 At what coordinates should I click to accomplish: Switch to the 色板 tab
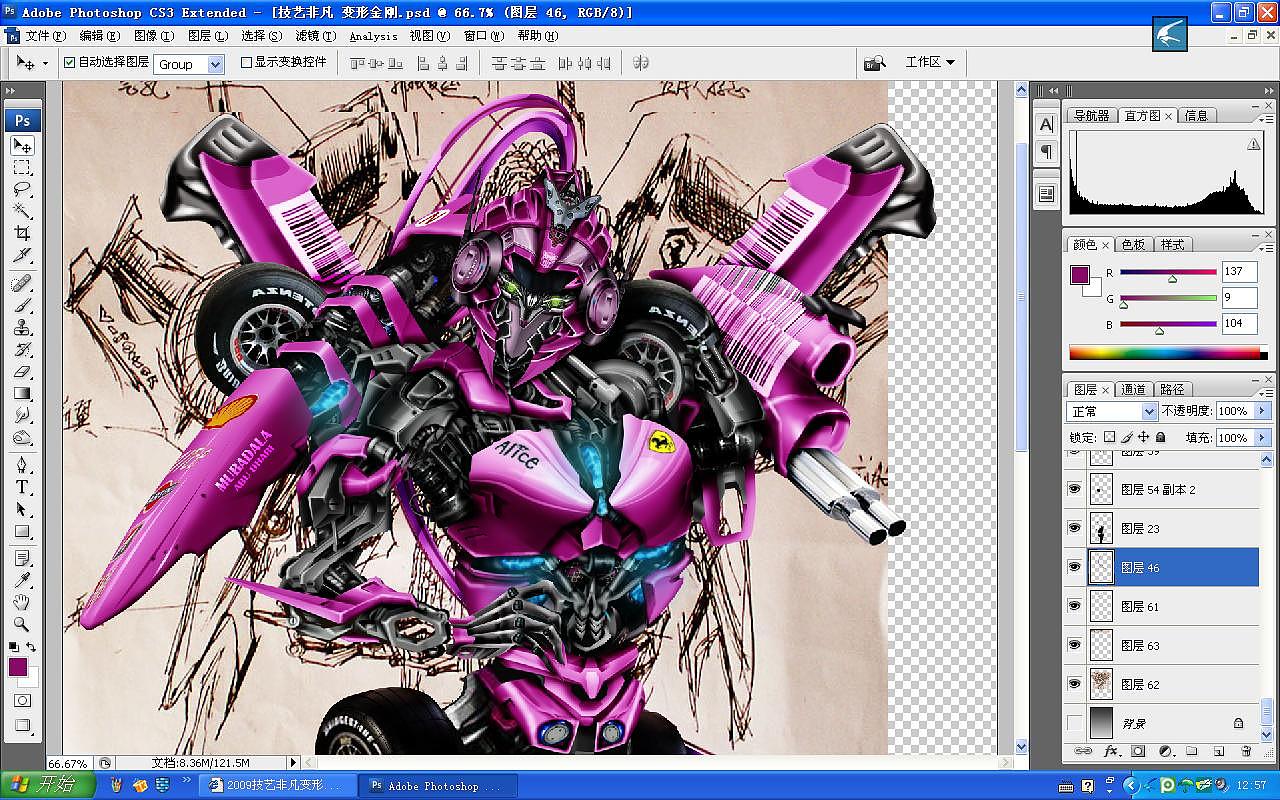click(x=1133, y=244)
